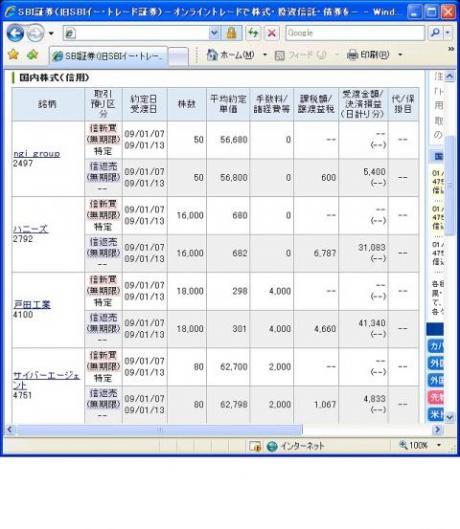Open the ハニーズ stock link
Viewport: 460px width, 529px height.
click(x=31, y=229)
